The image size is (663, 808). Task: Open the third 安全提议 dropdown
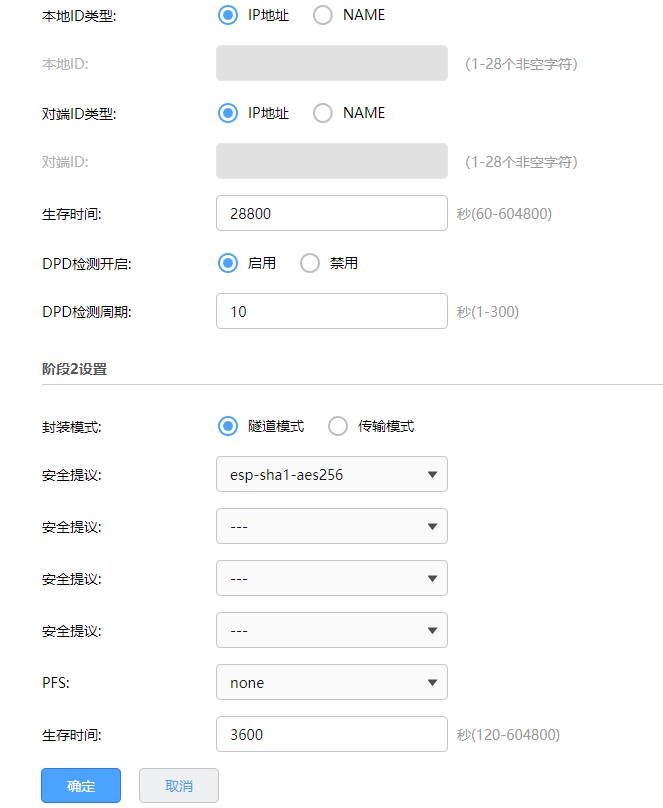coord(331,578)
